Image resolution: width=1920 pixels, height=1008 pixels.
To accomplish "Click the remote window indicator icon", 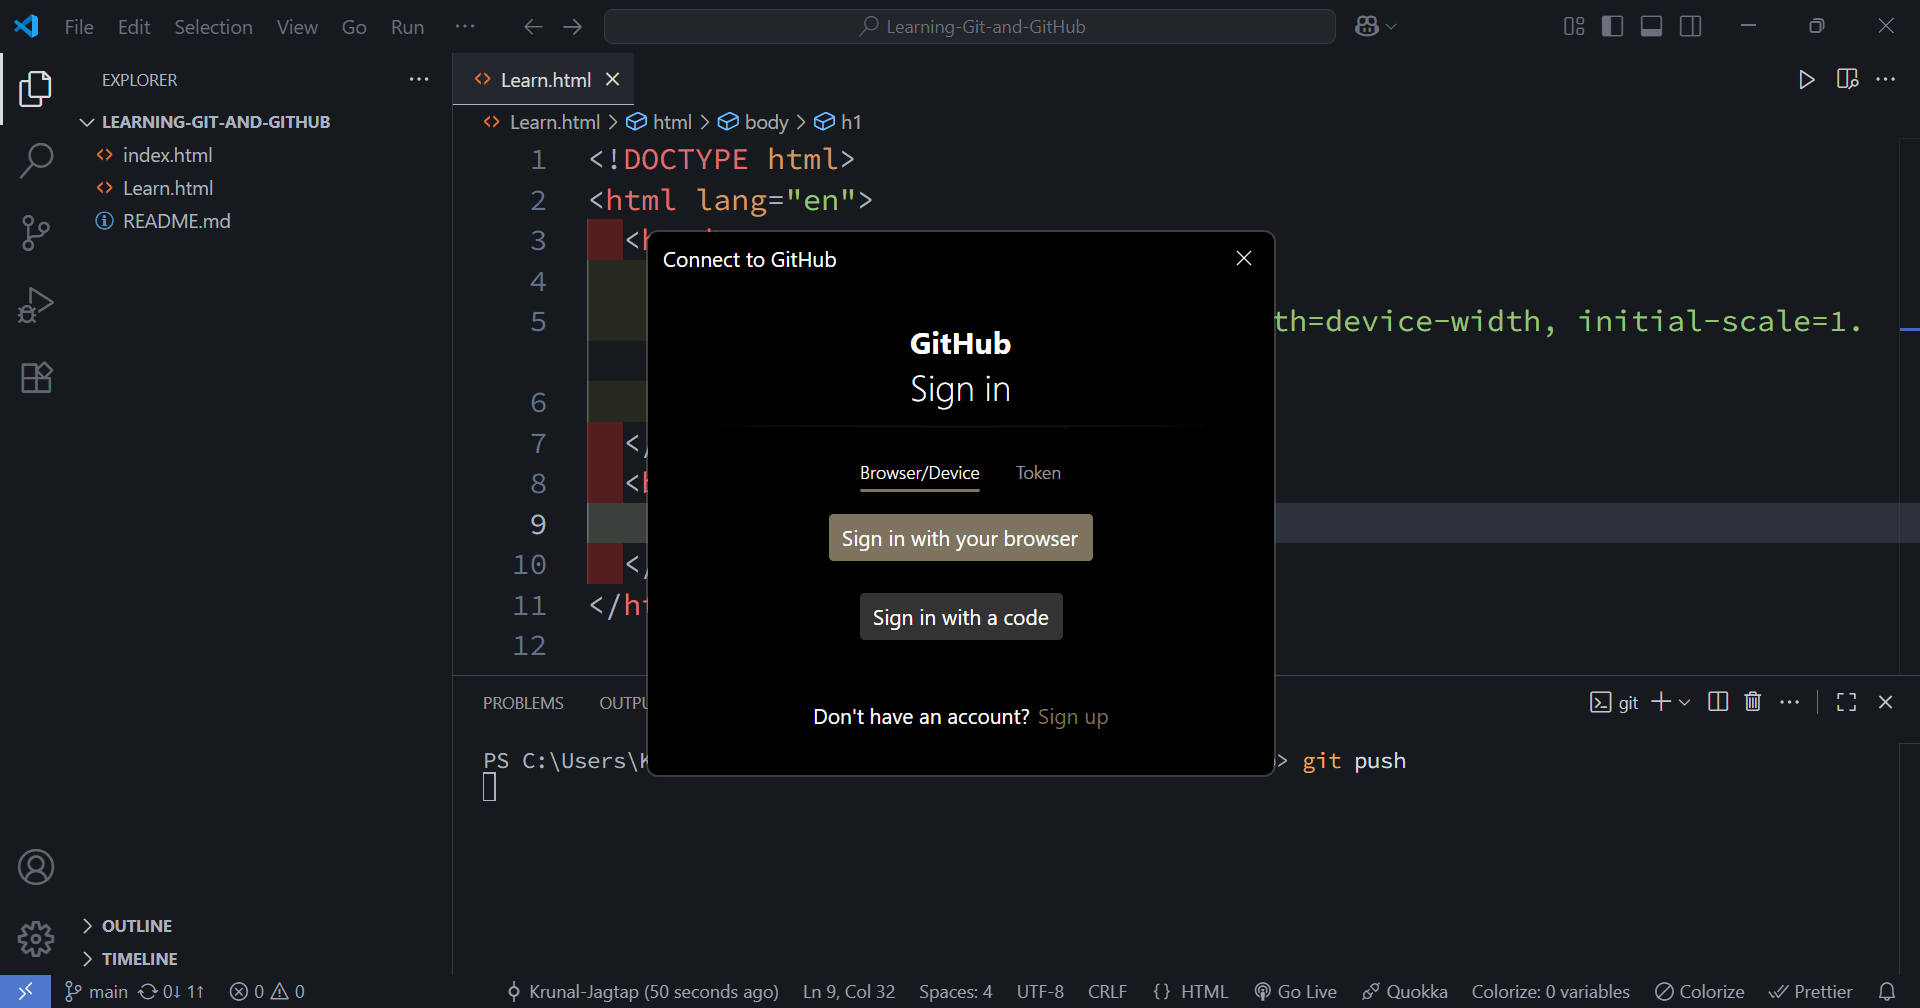I will pyautogui.click(x=25, y=991).
